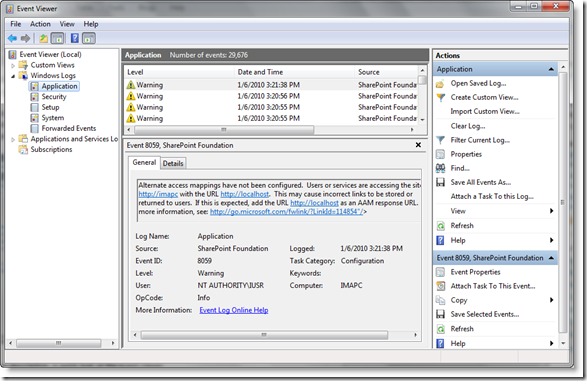This screenshot has width=587, height=381.
Task: Open the Help menu in menu bar
Action: (91, 24)
